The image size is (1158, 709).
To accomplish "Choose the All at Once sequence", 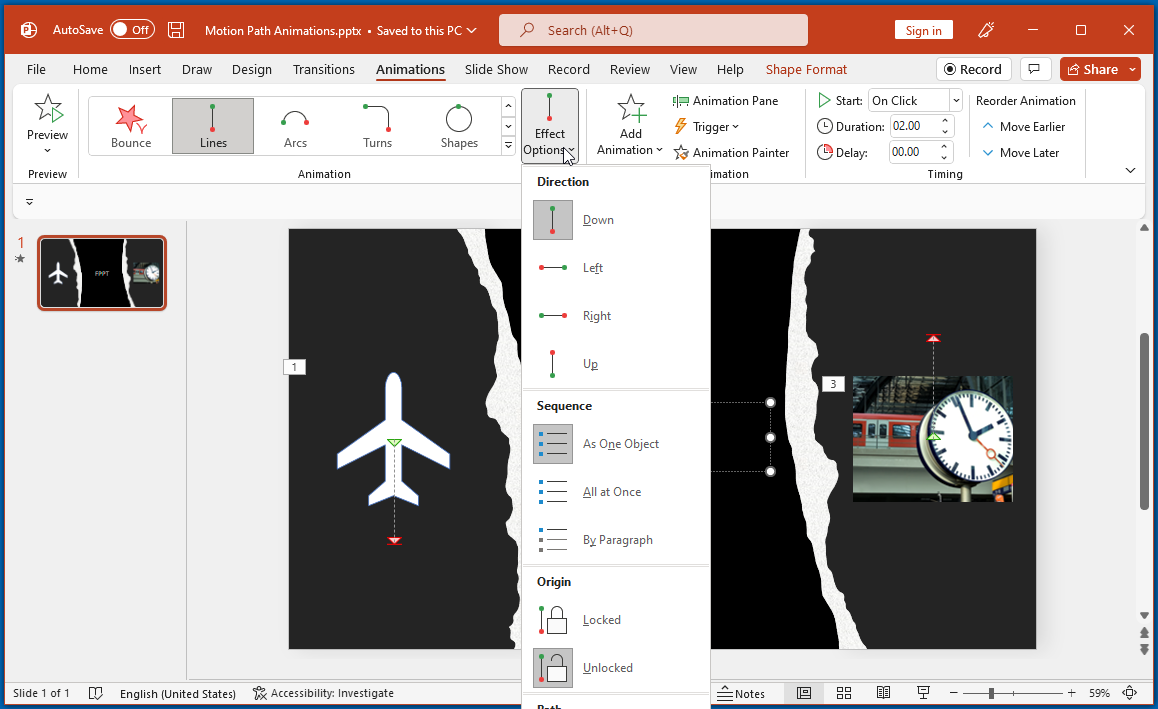I will 612,492.
